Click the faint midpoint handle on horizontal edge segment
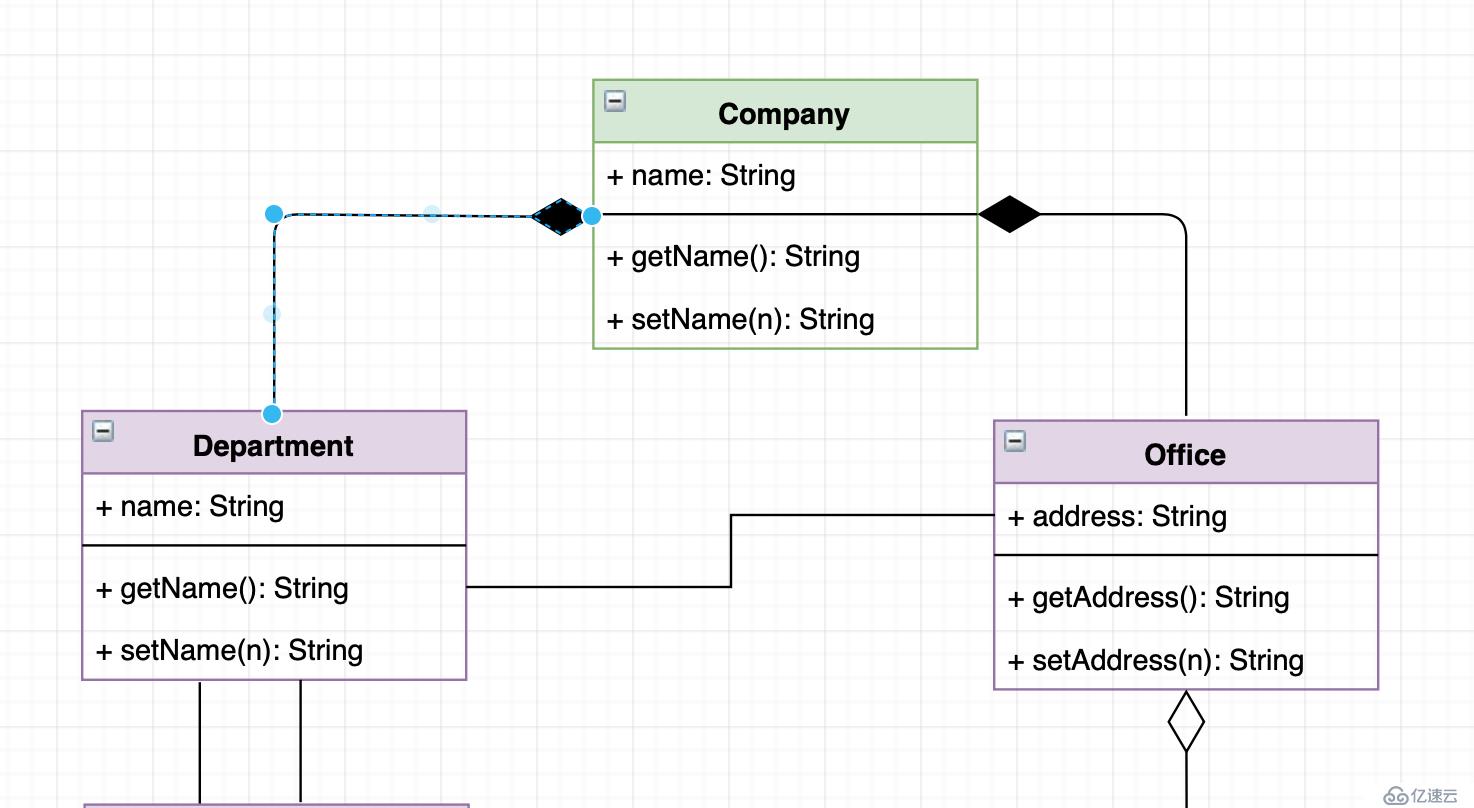Viewport: 1474px width, 808px height. click(x=432, y=213)
